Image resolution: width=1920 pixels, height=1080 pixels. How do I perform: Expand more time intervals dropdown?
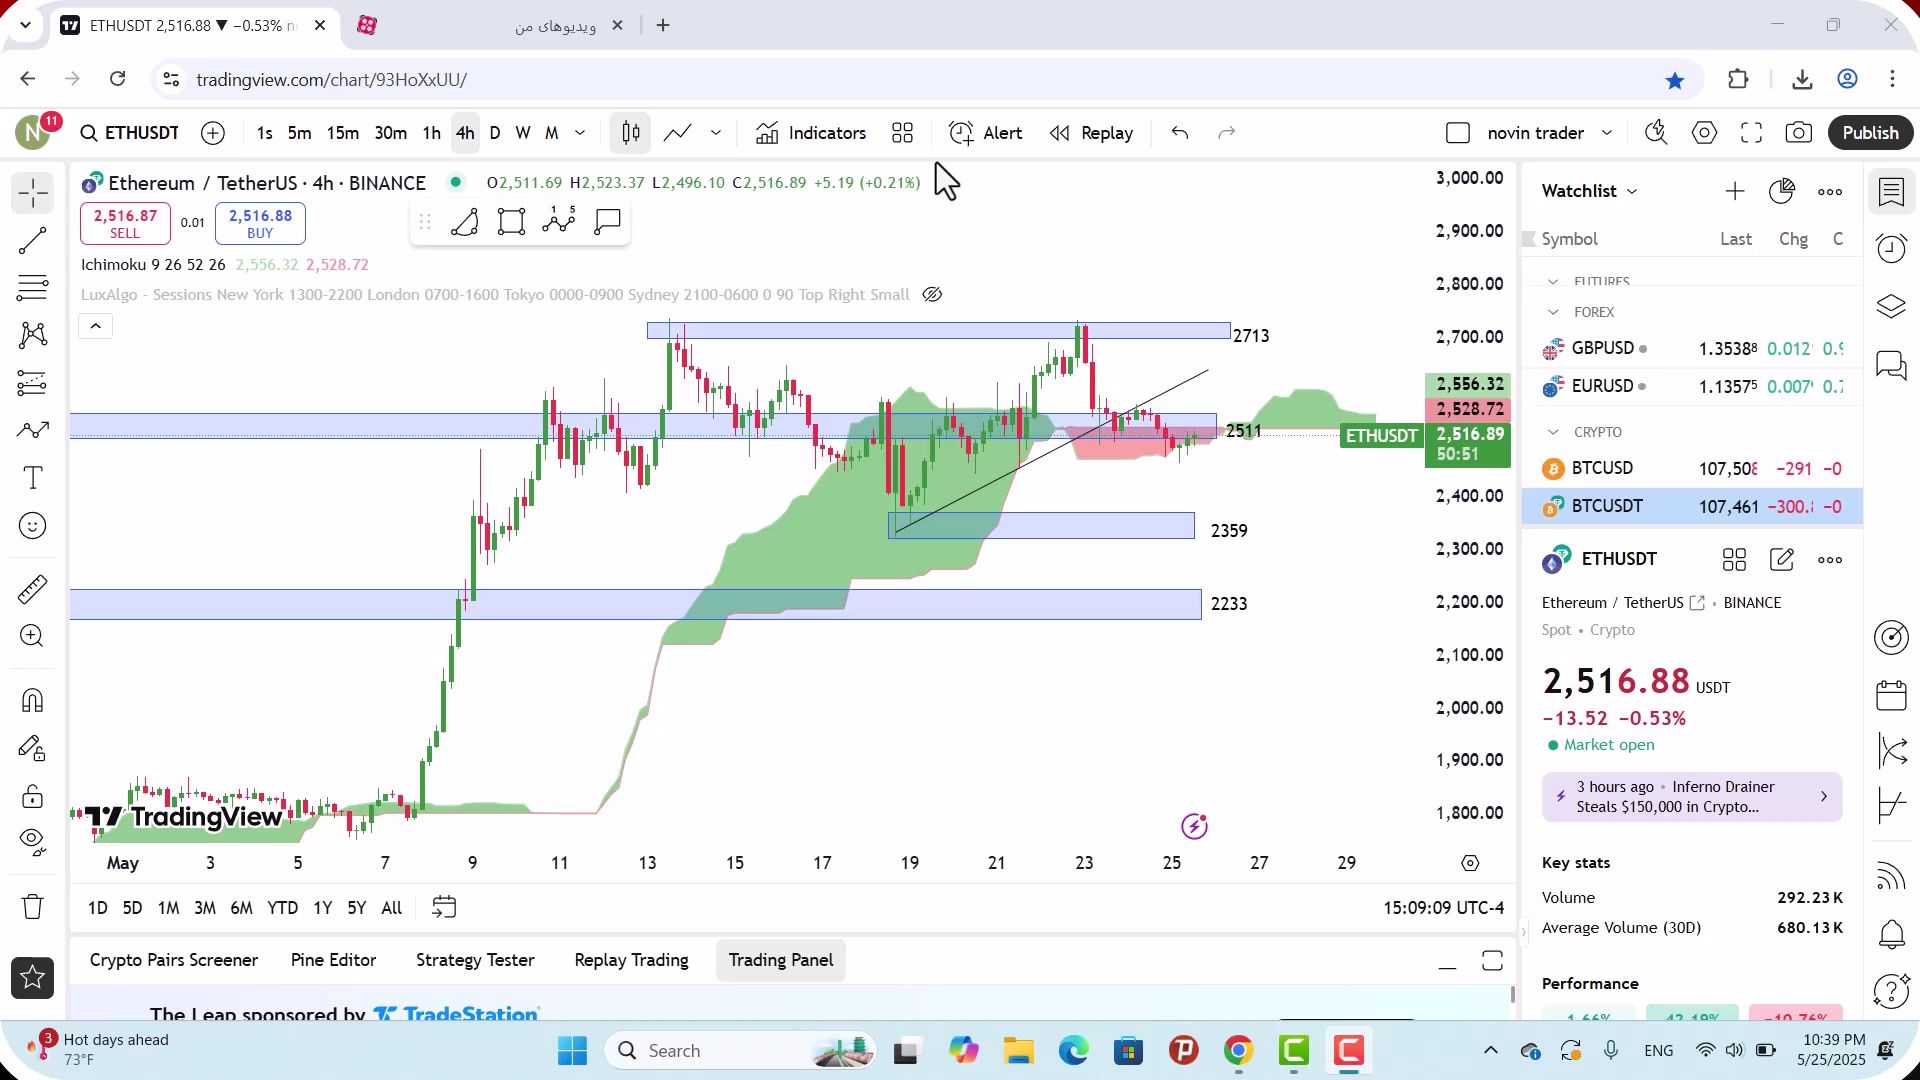580,133
